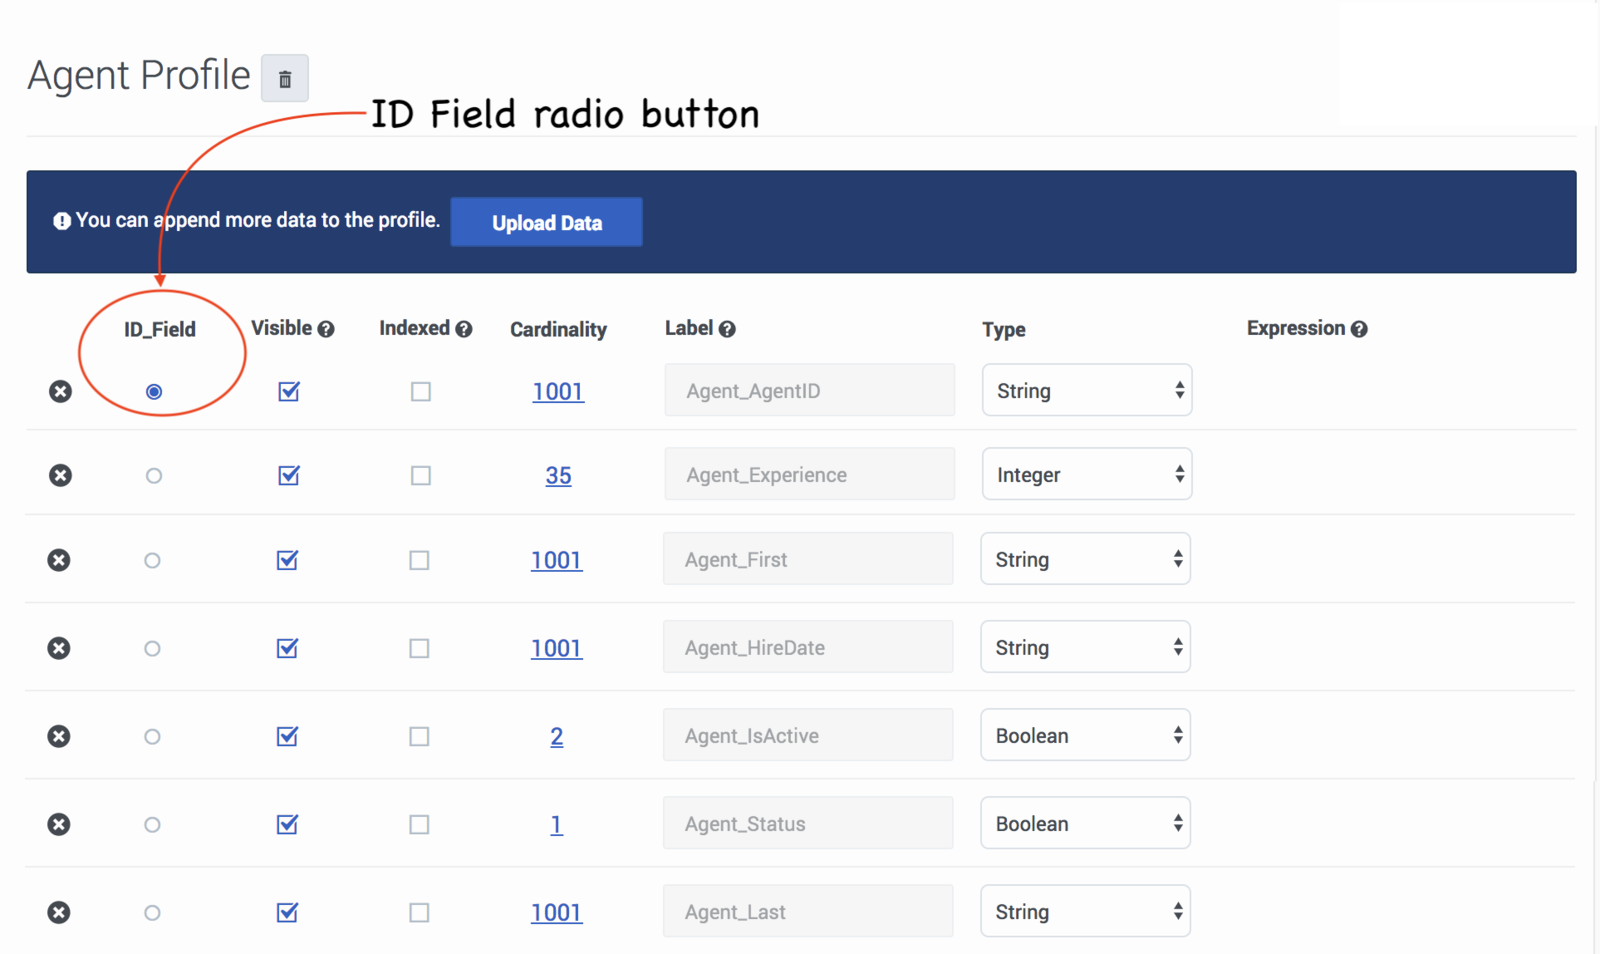
Task: Click the help icon beside Label header
Action: [727, 329]
